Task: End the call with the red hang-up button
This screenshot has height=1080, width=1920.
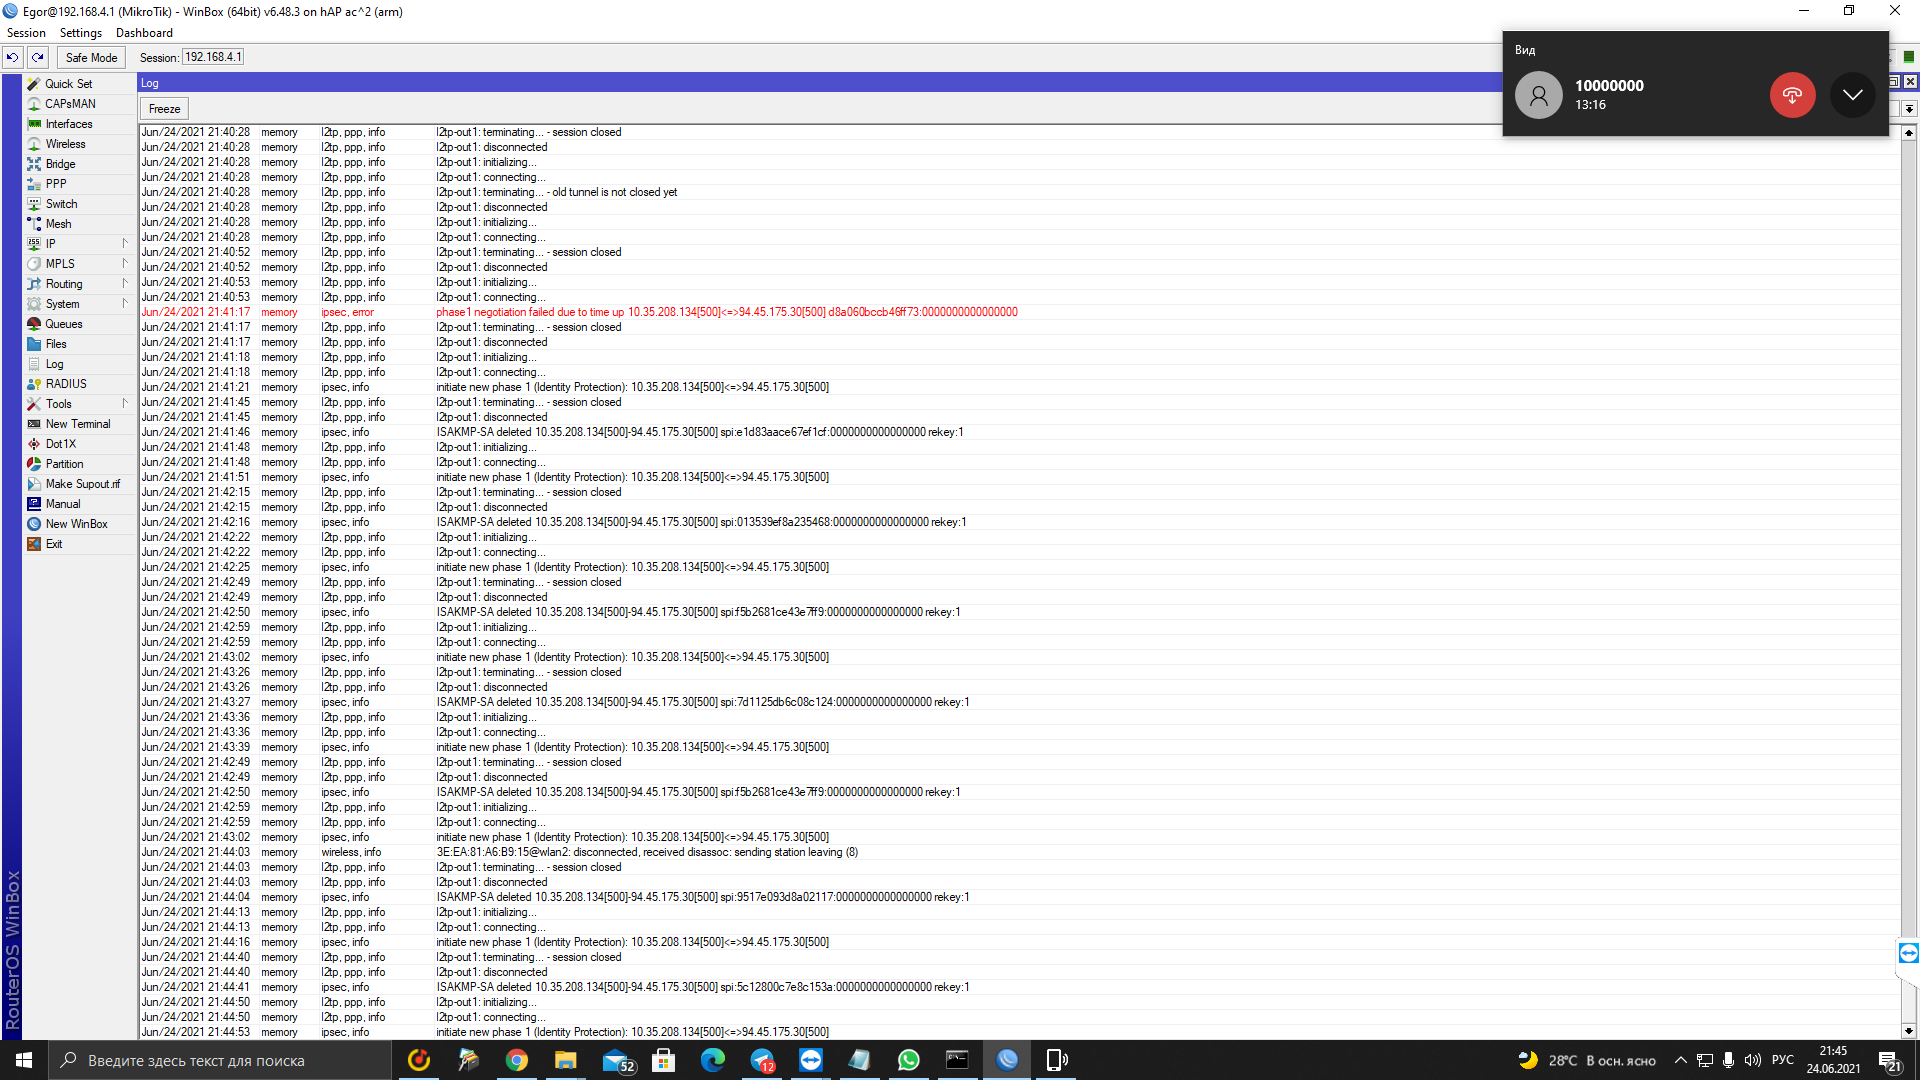Action: coord(1792,95)
